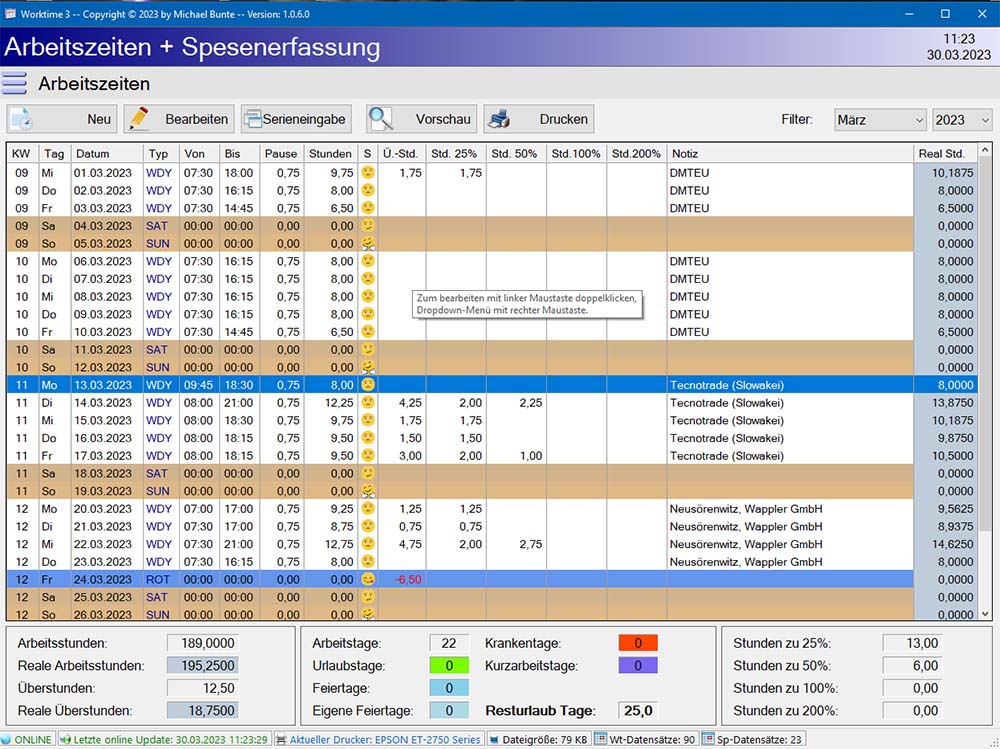Viewport: 1000px width, 749px height.
Task: Click the table scrollbar down arrow
Action: click(985, 614)
